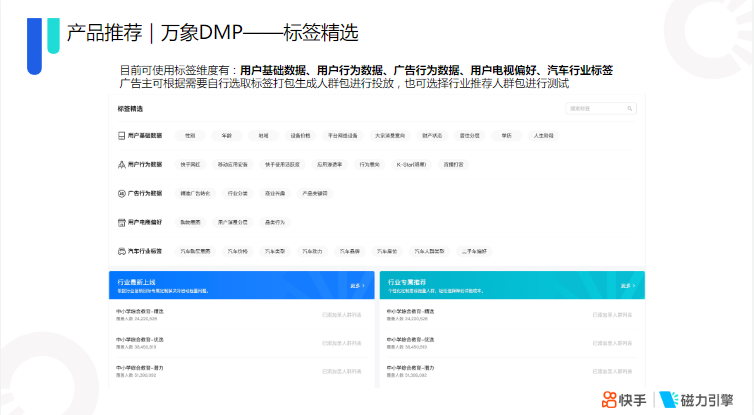Pick the 产品关键词 tag
754x415 pixels.
[x=315, y=194]
